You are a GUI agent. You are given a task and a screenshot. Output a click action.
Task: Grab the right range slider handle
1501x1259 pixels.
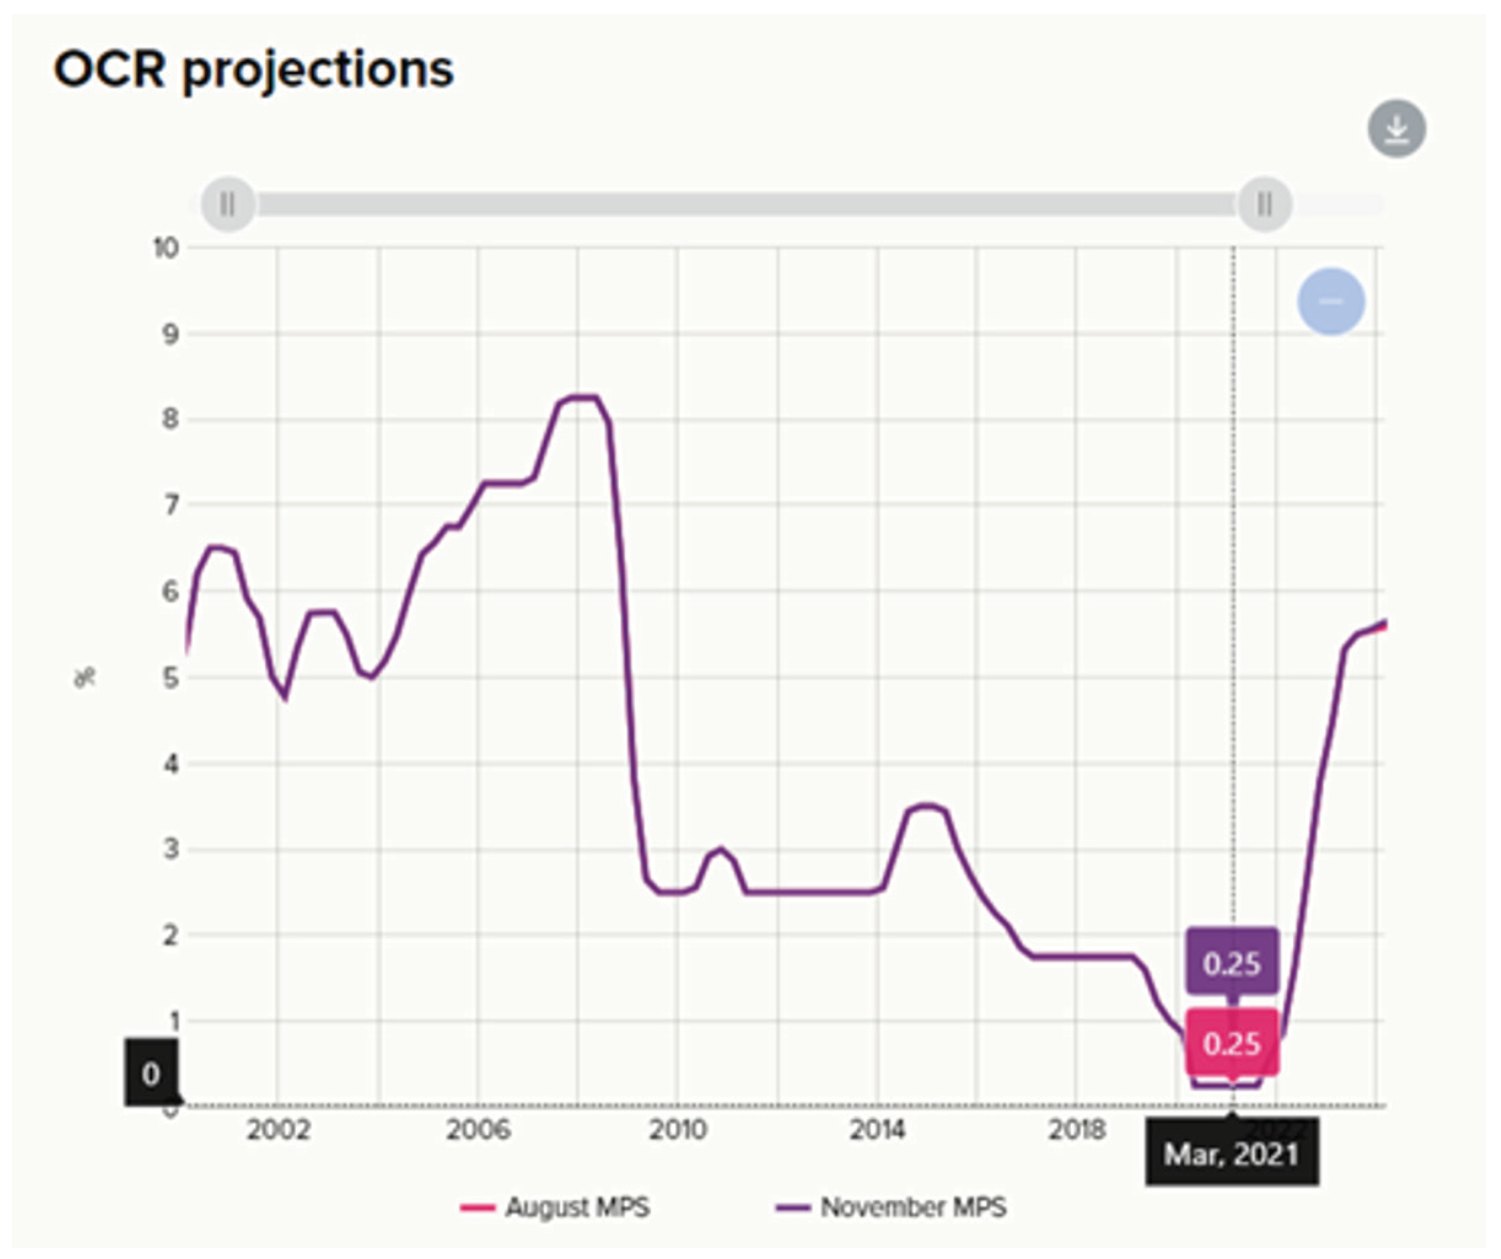pos(1265,204)
